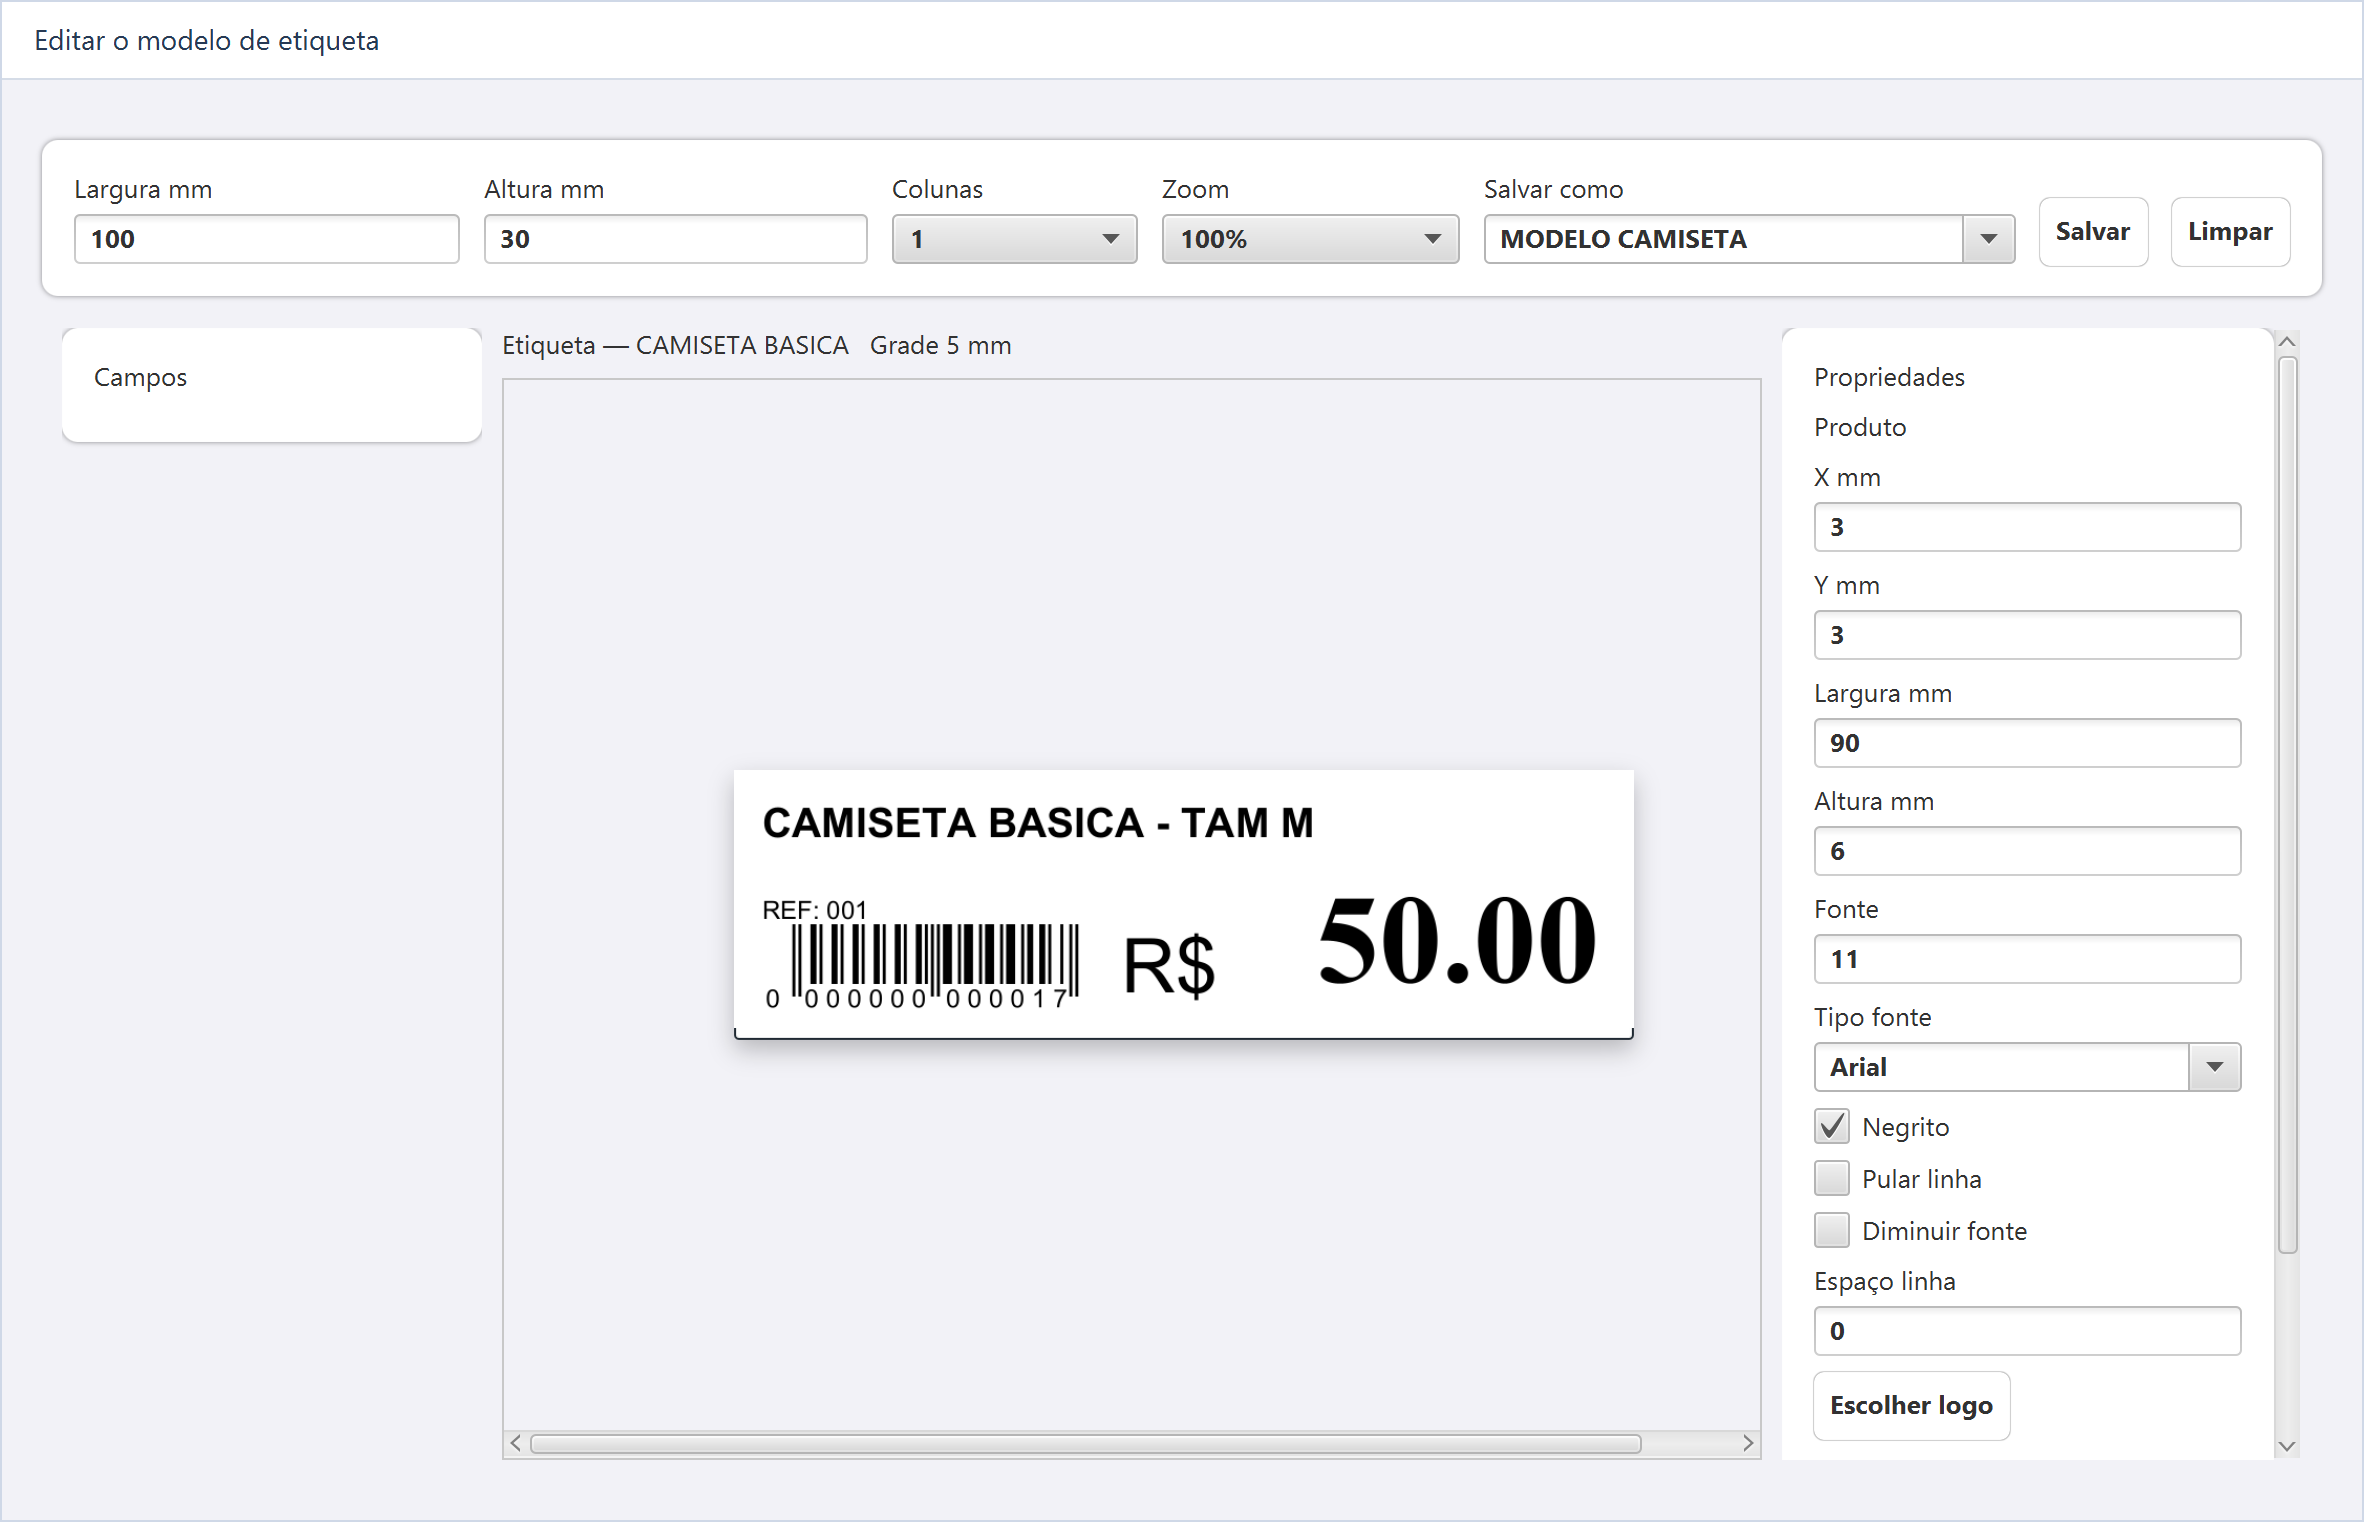2364x1522 pixels.
Task: Click the Espaço linha input field
Action: [2027, 1331]
